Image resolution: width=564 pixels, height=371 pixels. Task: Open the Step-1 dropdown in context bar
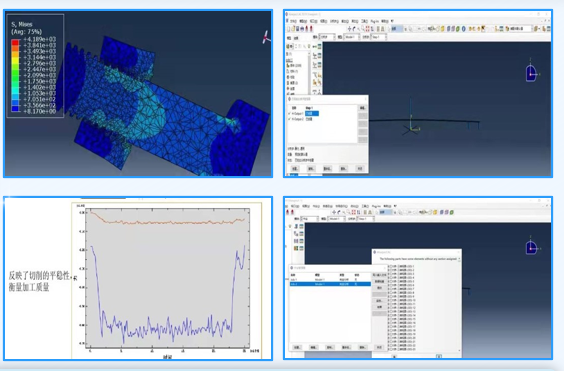pos(378,37)
